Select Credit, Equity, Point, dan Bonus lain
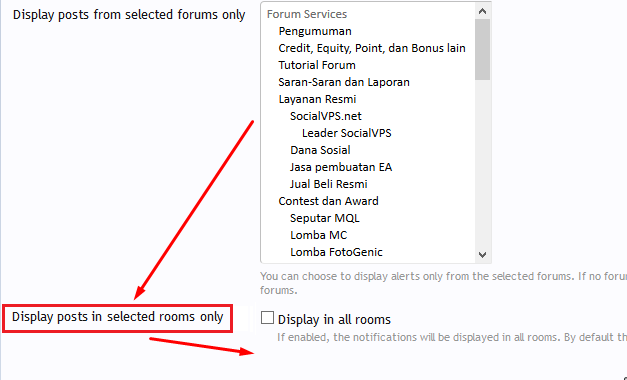 tap(372, 48)
